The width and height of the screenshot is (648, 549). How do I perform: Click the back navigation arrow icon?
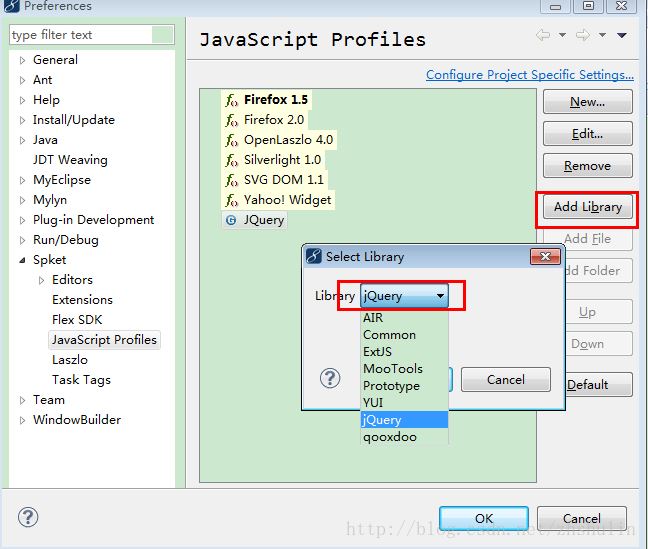coord(543,35)
